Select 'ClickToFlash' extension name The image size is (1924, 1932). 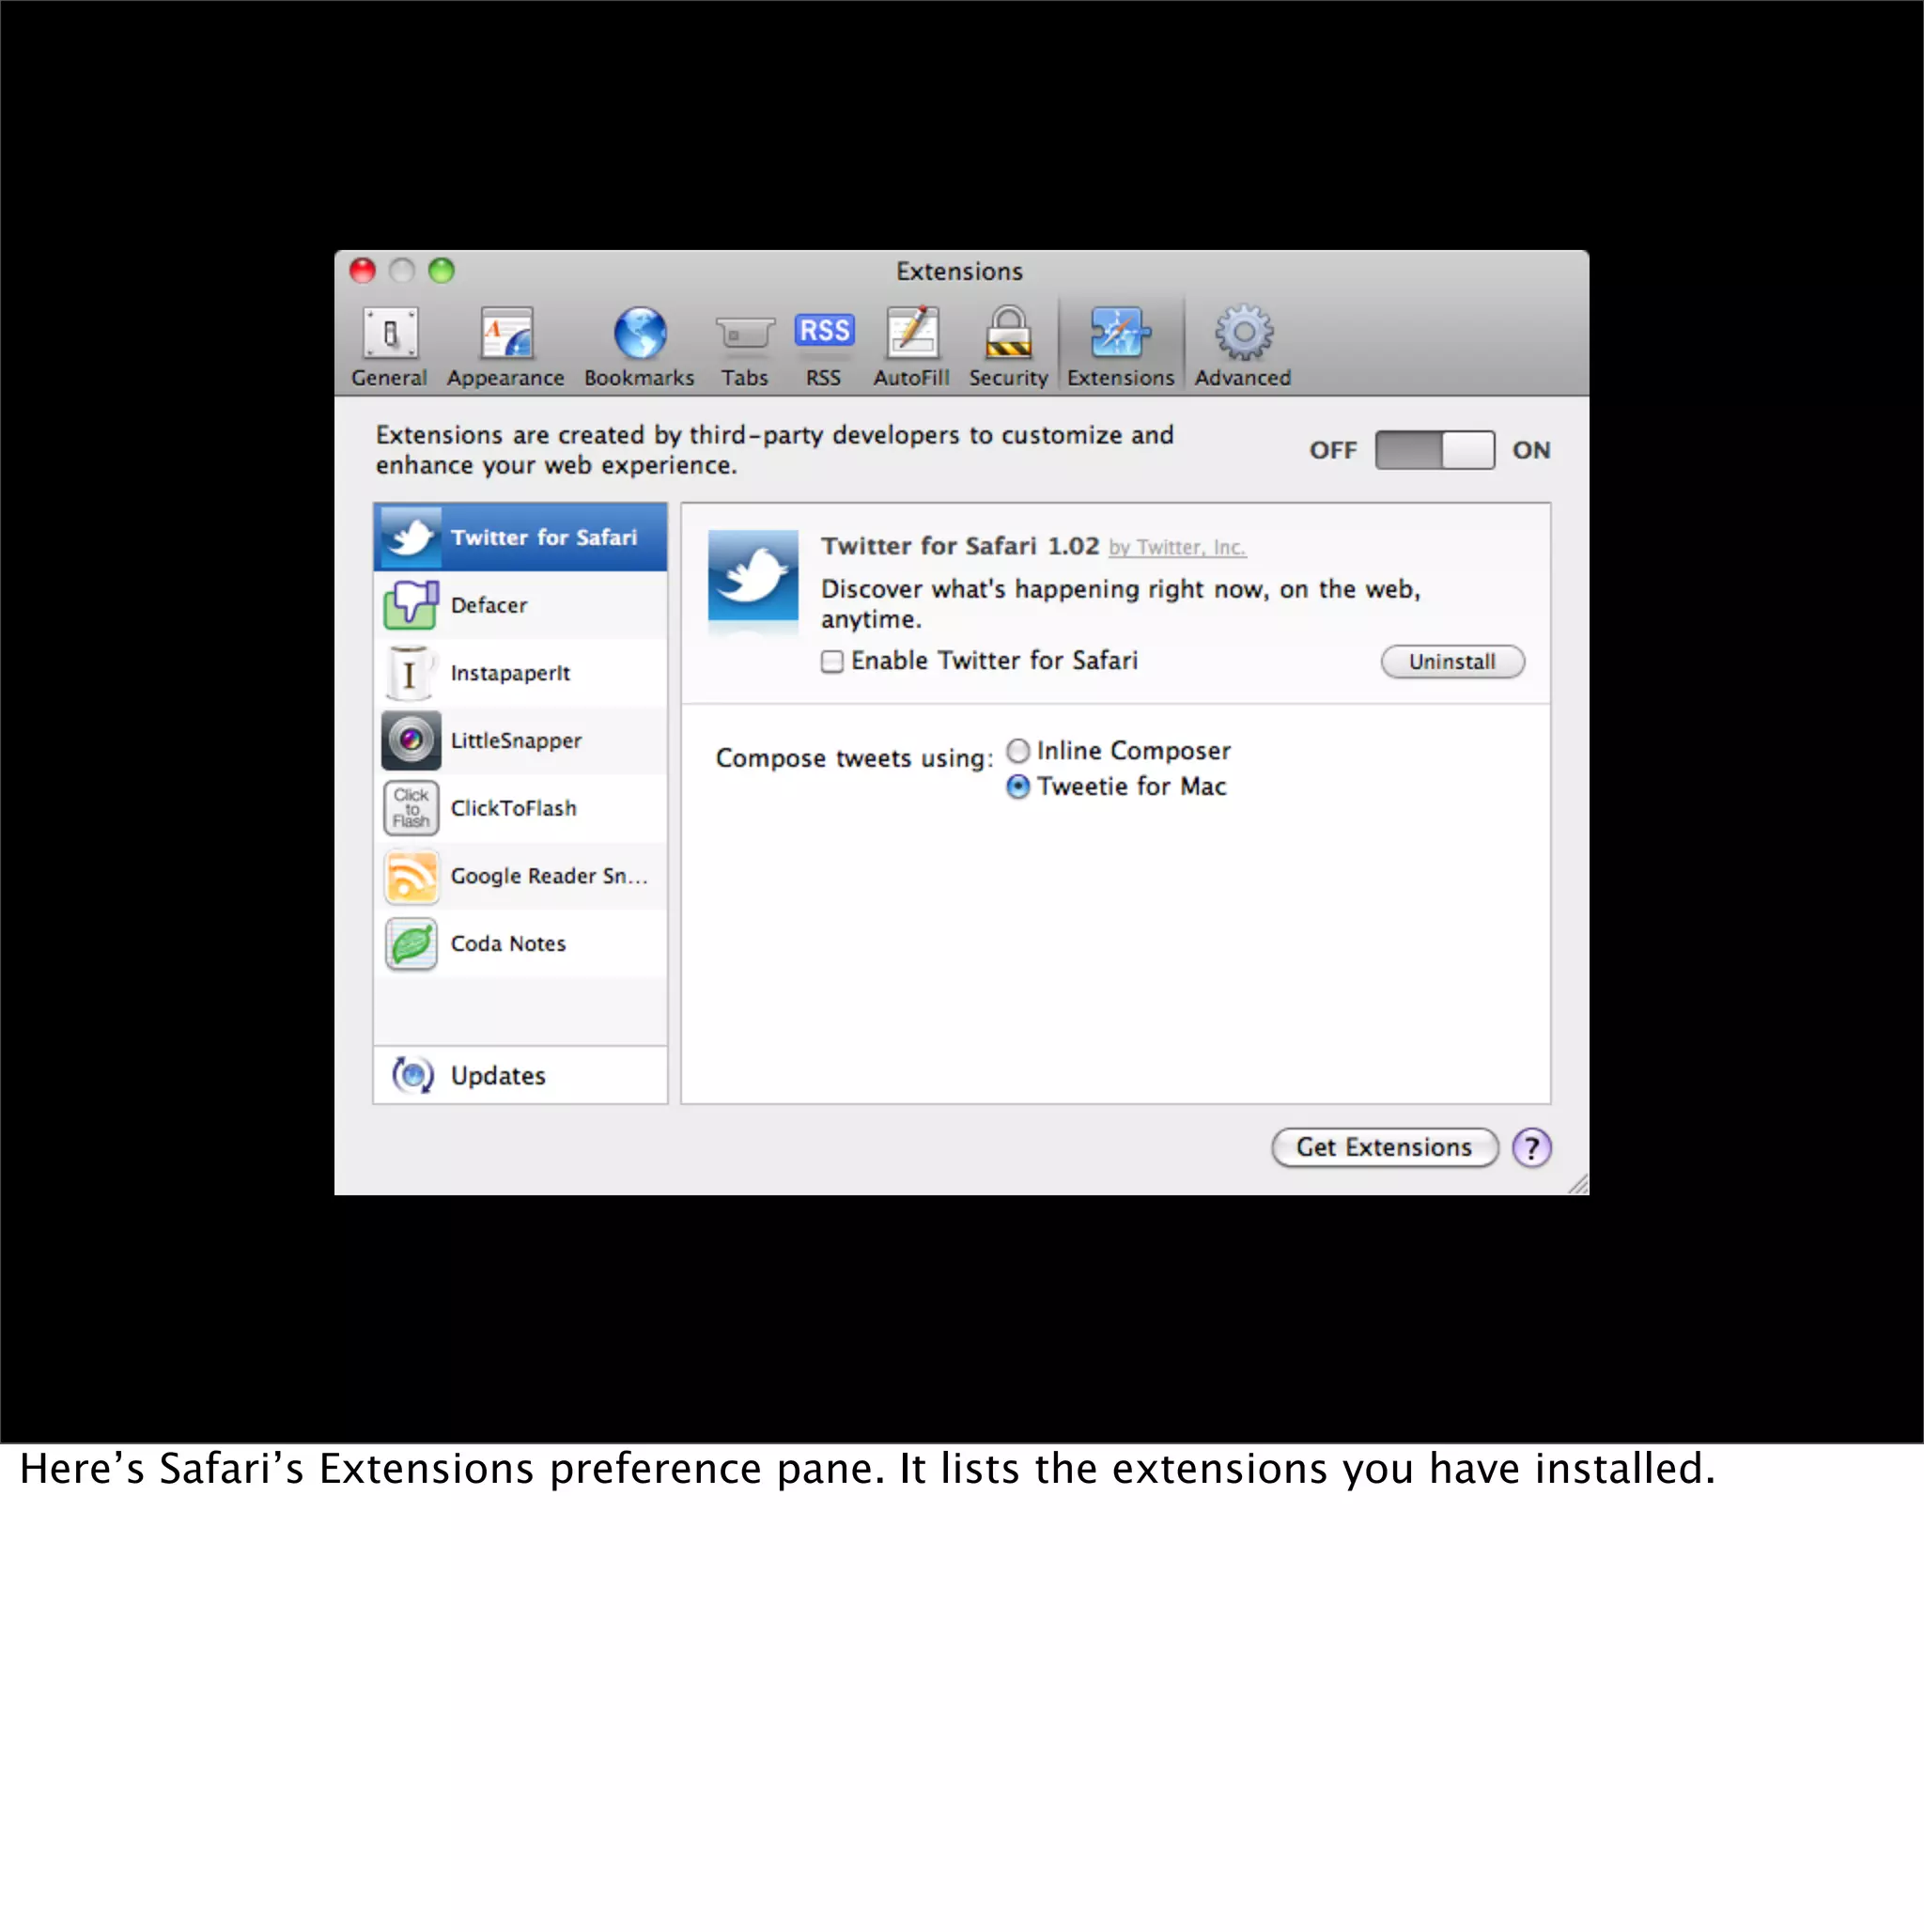(x=513, y=808)
